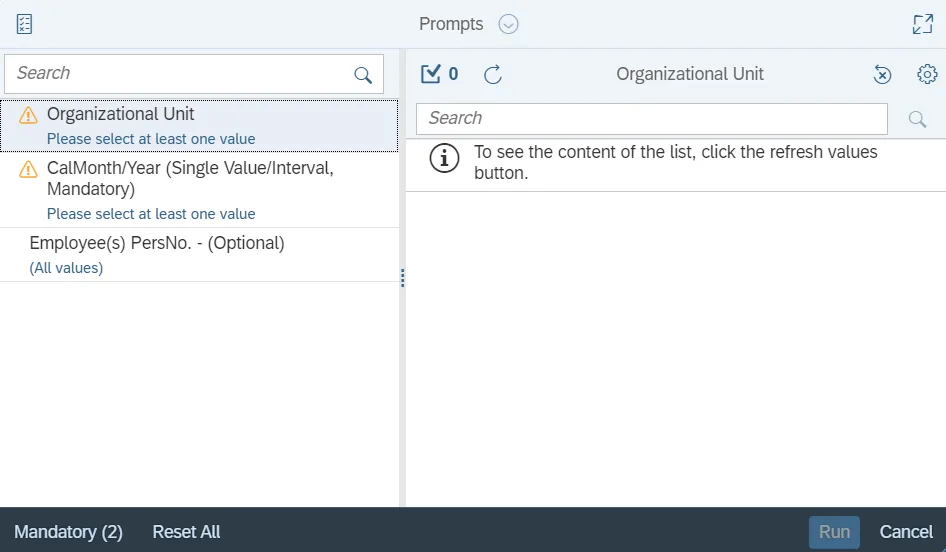Screen dimensions: 946x552
Task: Click the warning icon beside Organizational Unit
Action: tap(29, 115)
